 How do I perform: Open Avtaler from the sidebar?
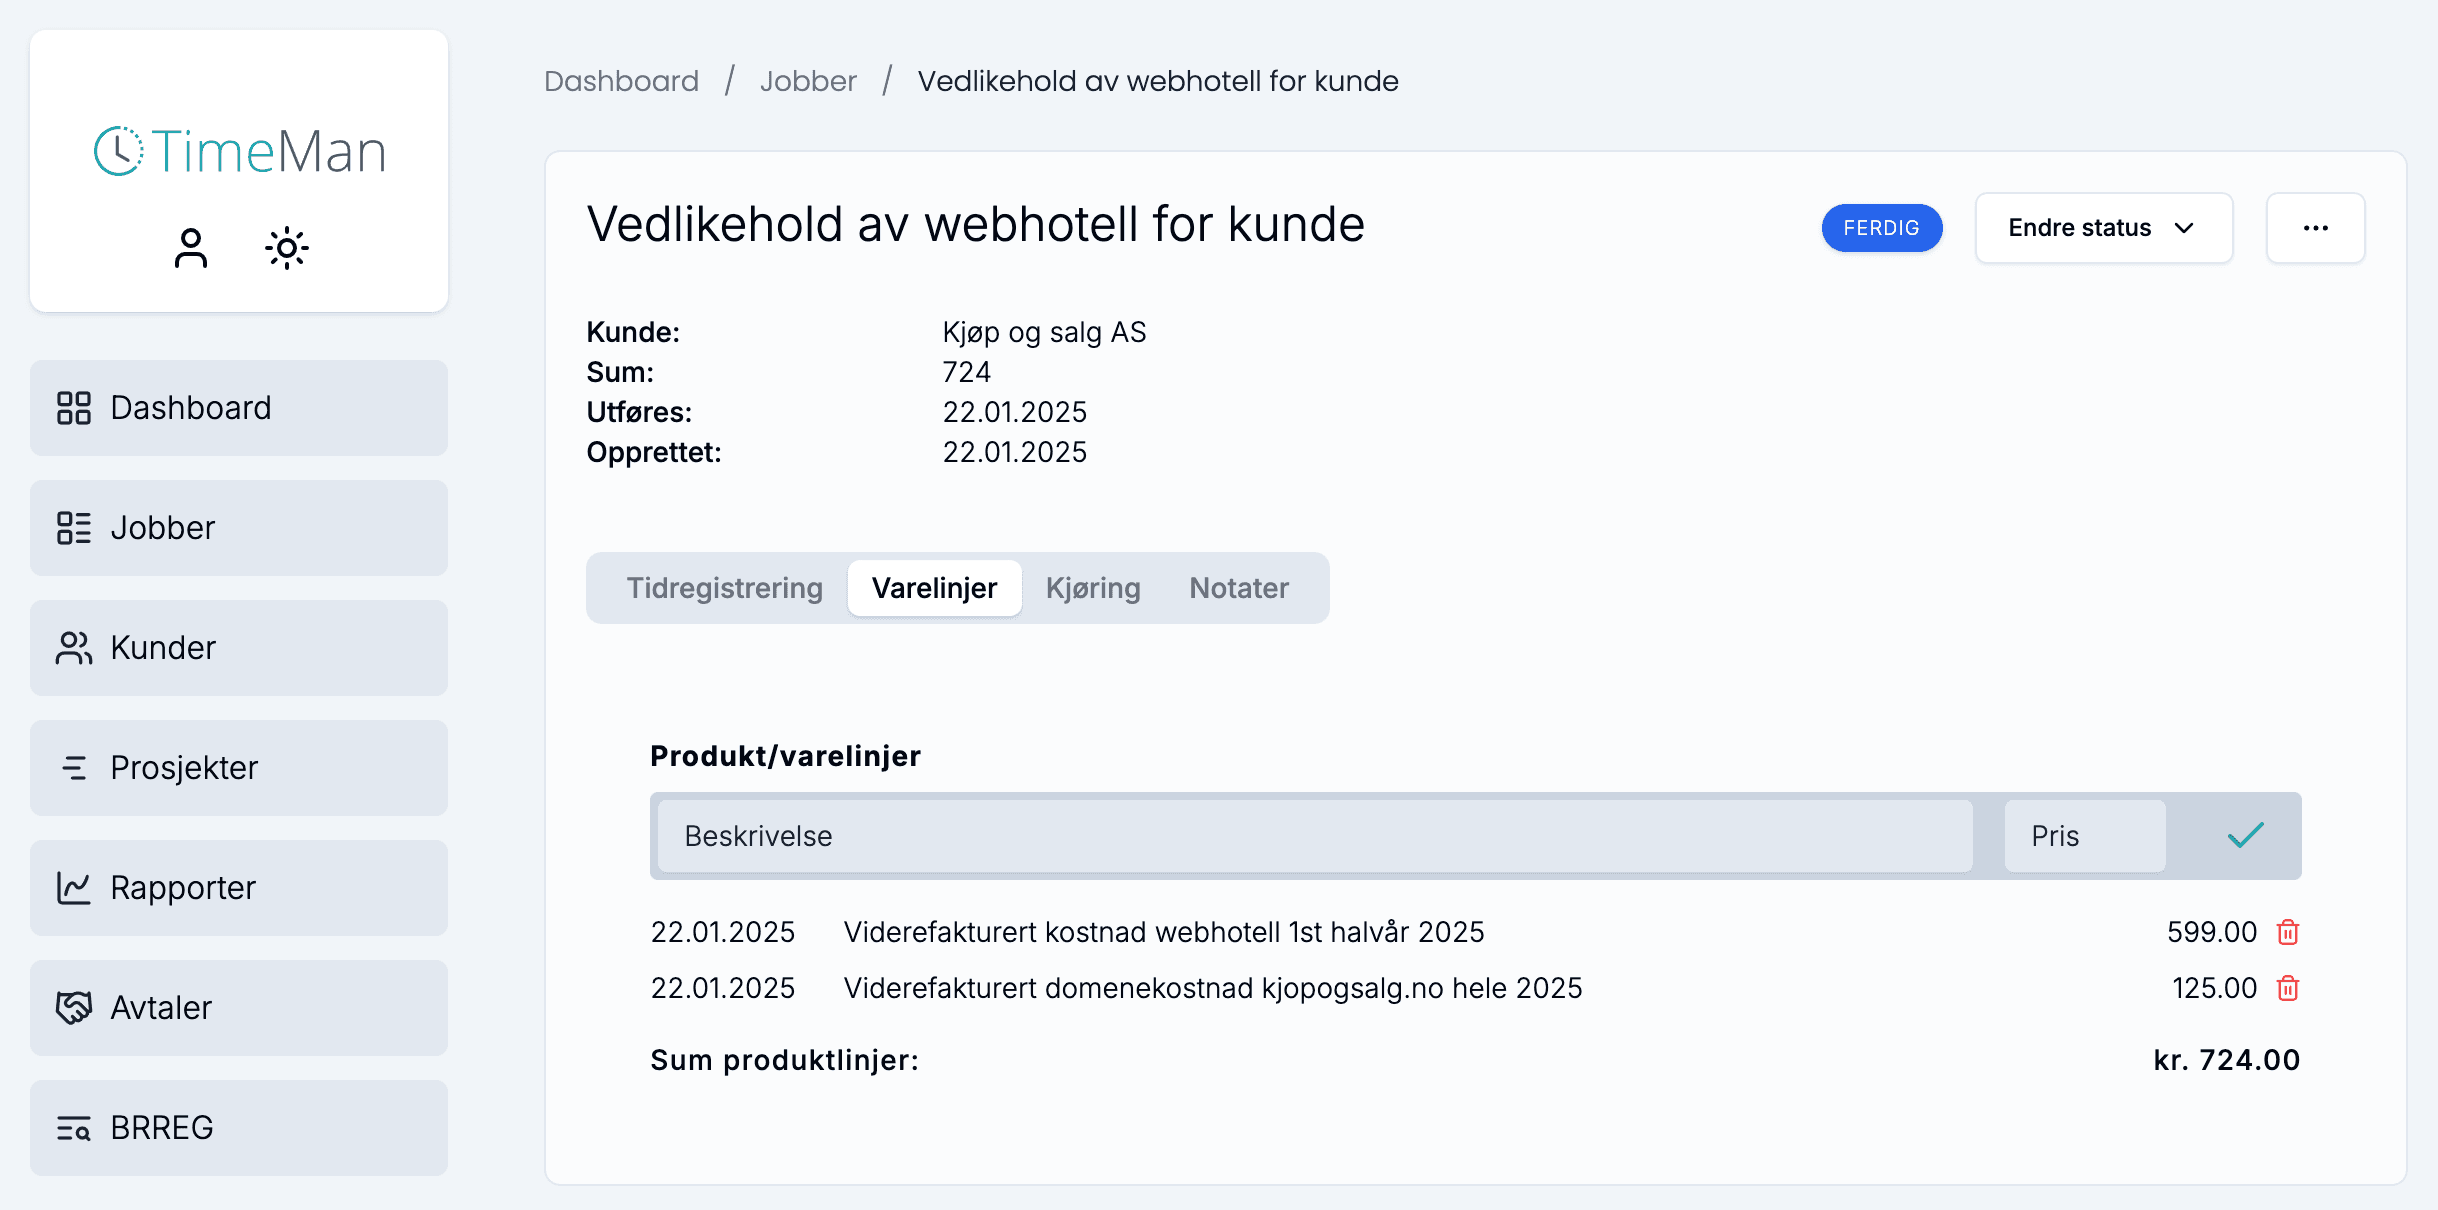(x=238, y=1008)
